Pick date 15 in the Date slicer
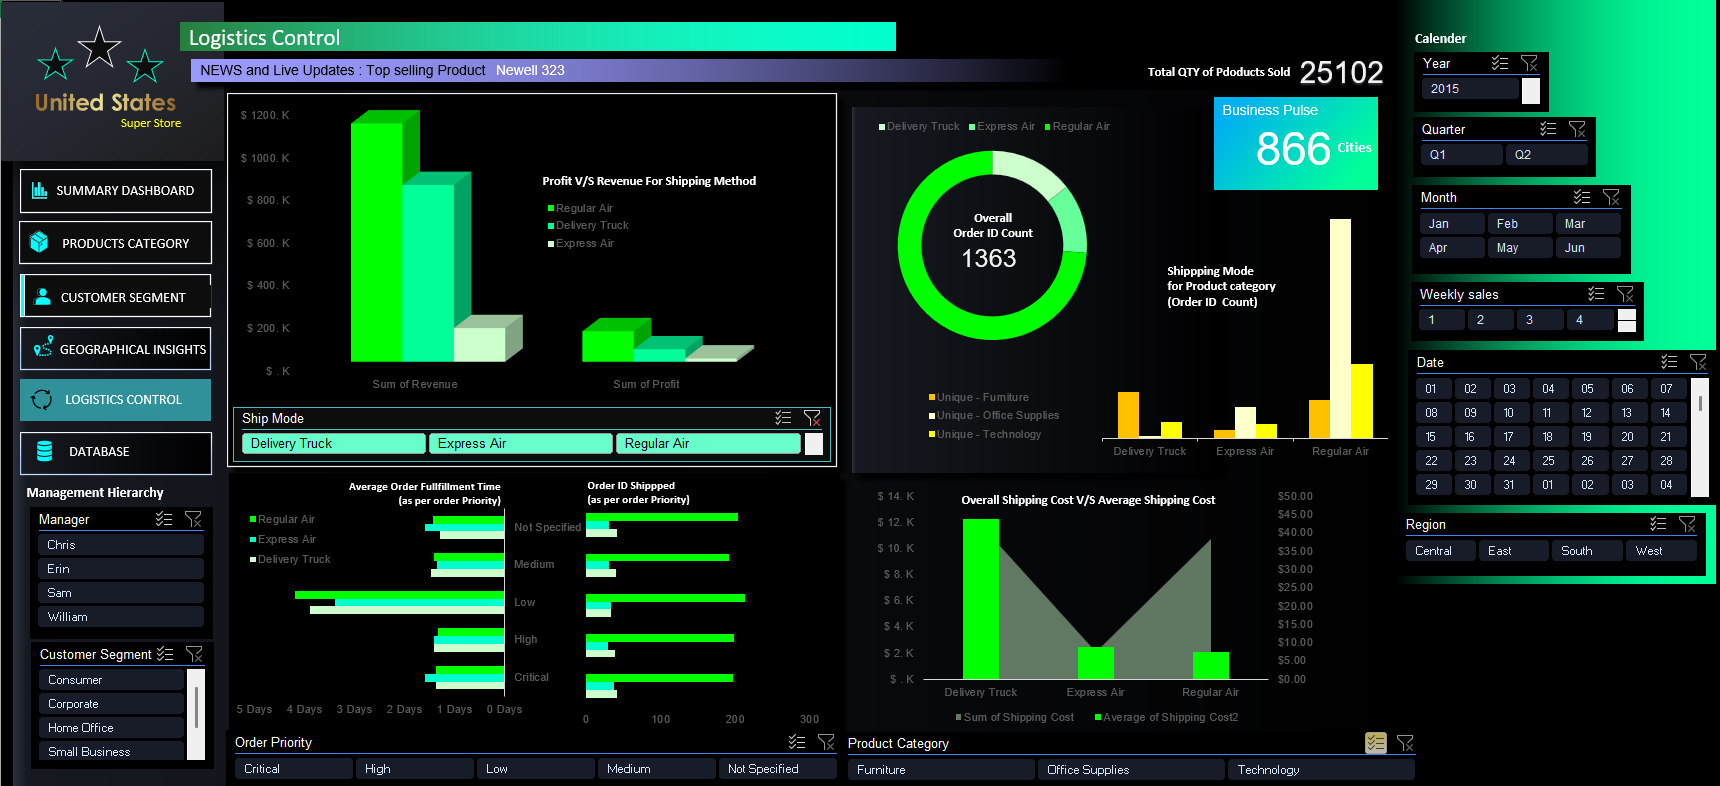 pyautogui.click(x=1431, y=437)
